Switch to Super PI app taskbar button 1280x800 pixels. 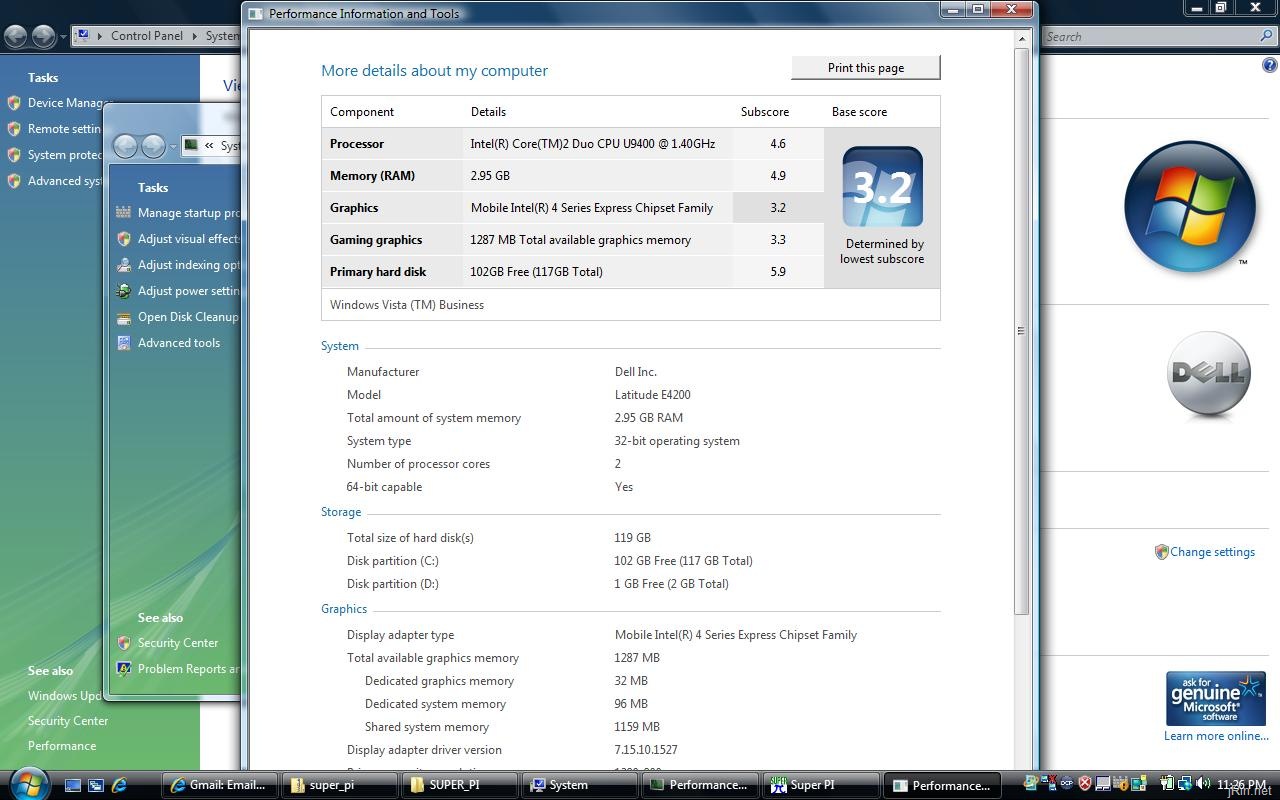[820, 785]
